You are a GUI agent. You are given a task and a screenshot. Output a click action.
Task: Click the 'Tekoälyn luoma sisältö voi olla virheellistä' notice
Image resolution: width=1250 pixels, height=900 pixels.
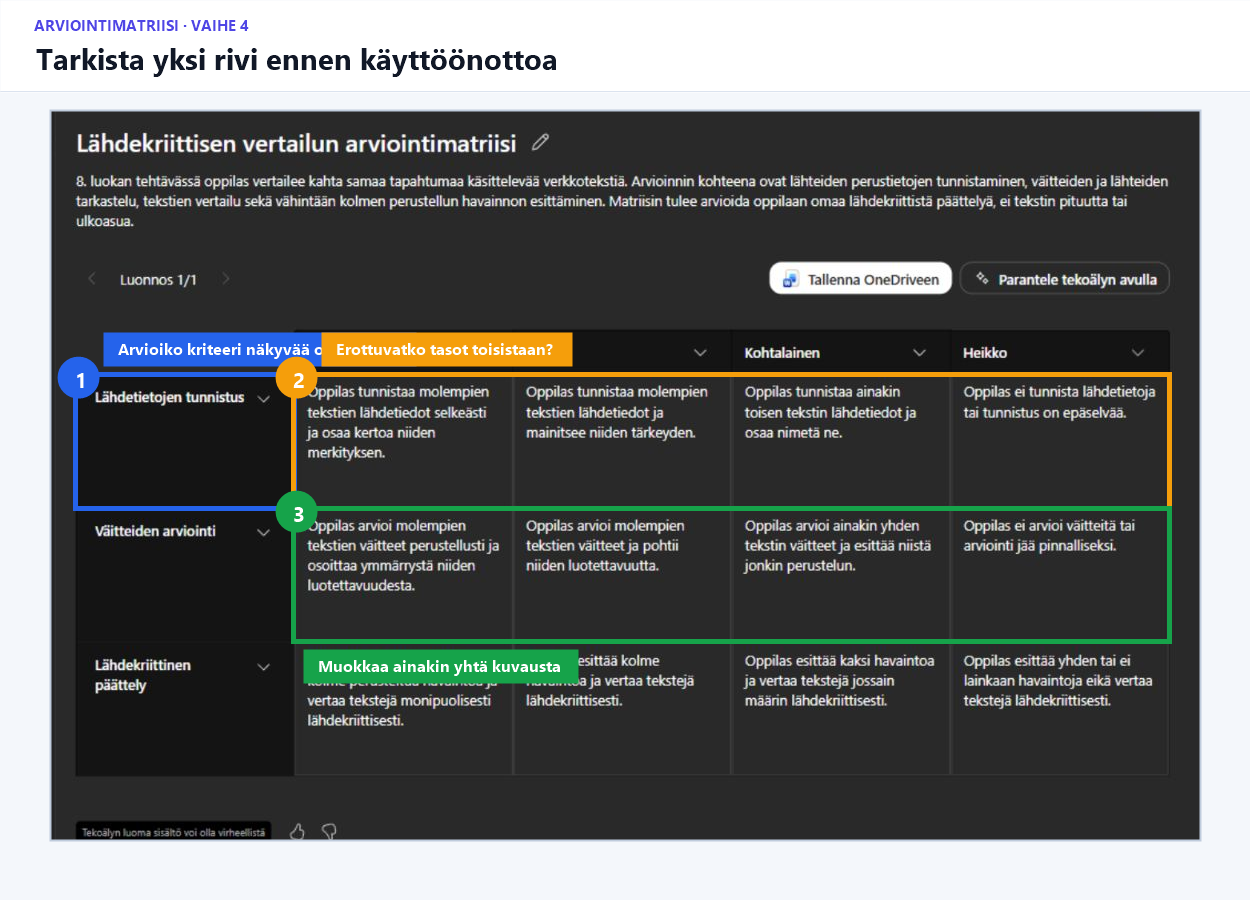[x=173, y=831]
